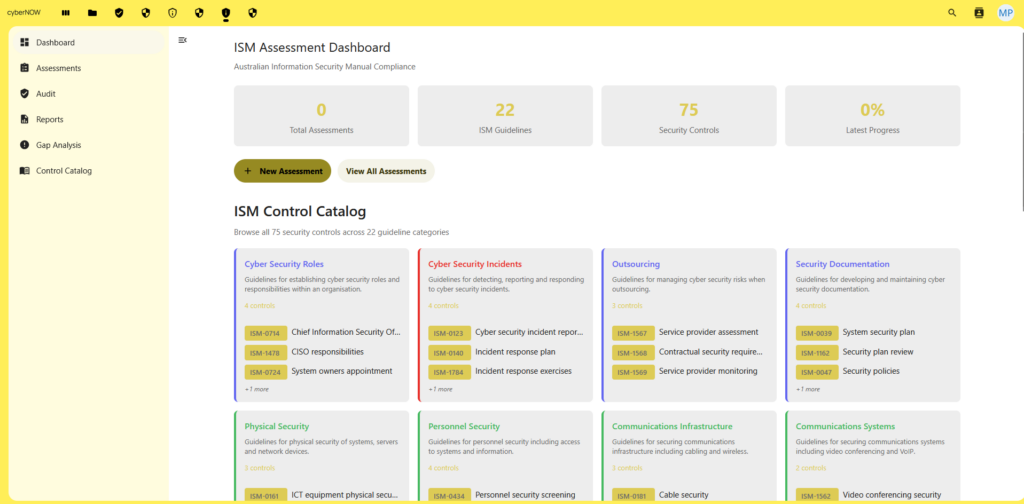
Task: Expand '+1 more' under Cyber Security Roles
Action: pos(255,389)
